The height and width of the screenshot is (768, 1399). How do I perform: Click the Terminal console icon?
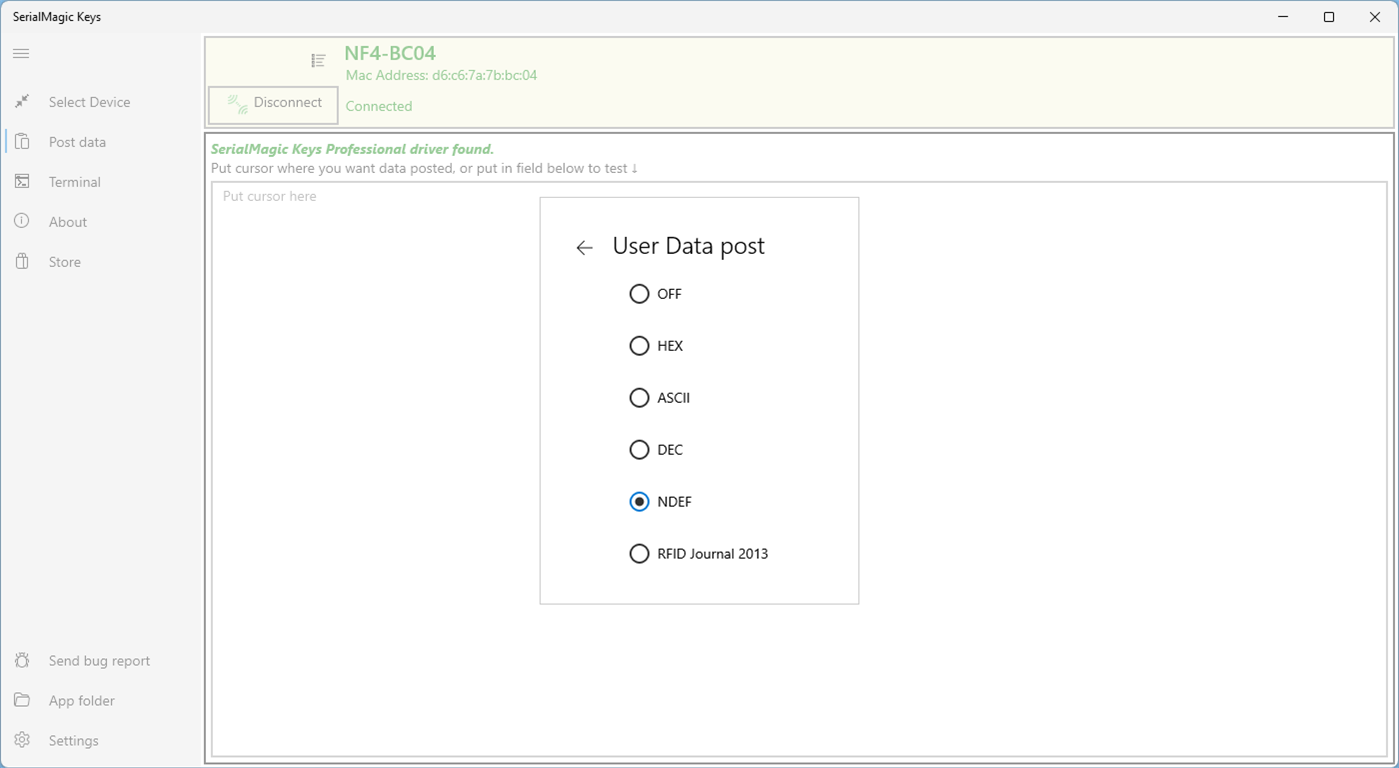[x=22, y=182]
